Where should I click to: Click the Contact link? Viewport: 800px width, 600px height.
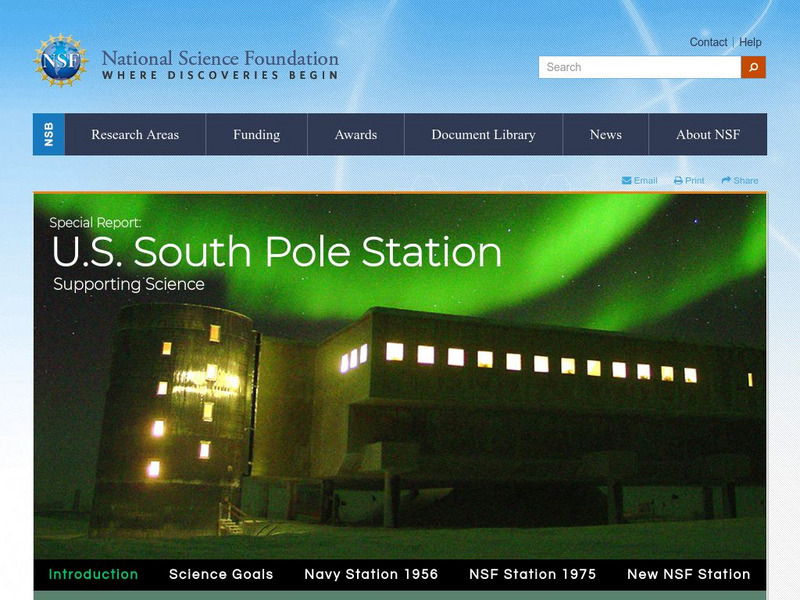pyautogui.click(x=708, y=42)
